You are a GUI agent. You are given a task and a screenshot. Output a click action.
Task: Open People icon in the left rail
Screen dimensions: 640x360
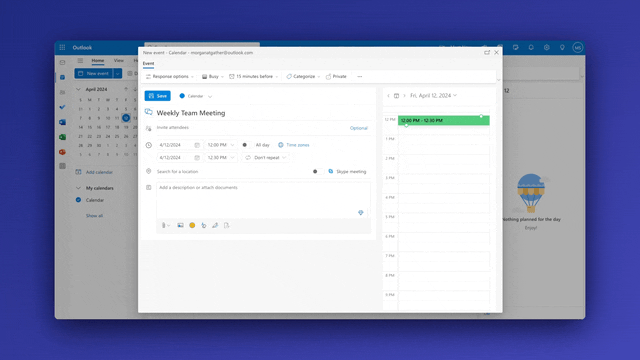[62, 92]
